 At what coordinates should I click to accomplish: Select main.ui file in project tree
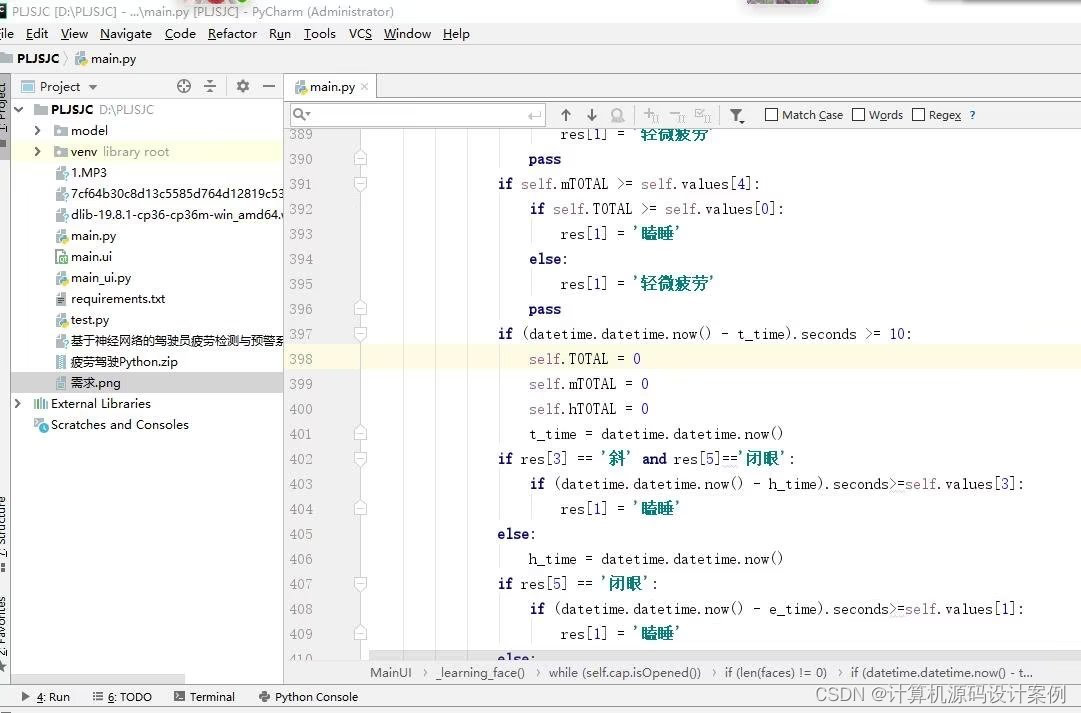pyautogui.click(x=91, y=257)
